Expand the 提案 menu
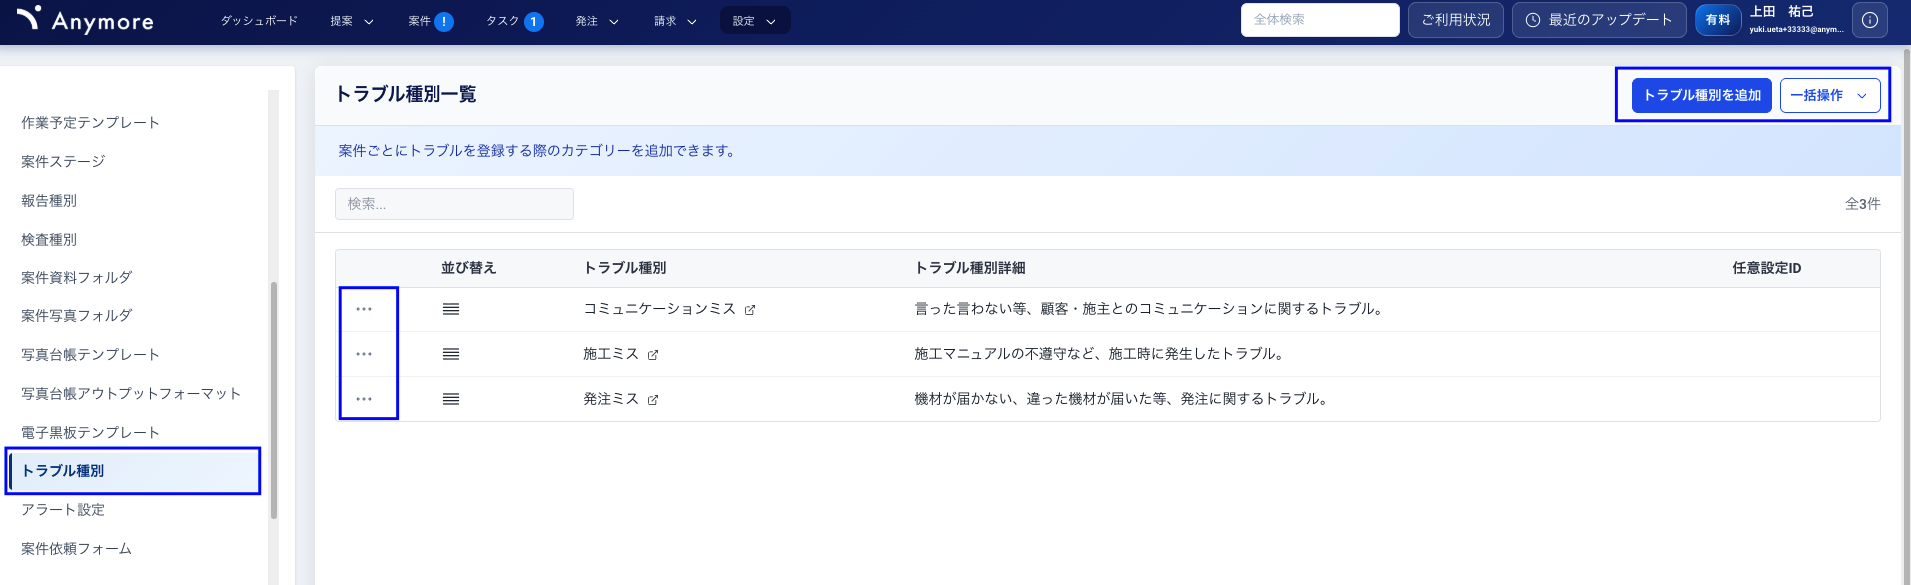Image resolution: width=1911 pixels, height=585 pixels. coord(352,21)
